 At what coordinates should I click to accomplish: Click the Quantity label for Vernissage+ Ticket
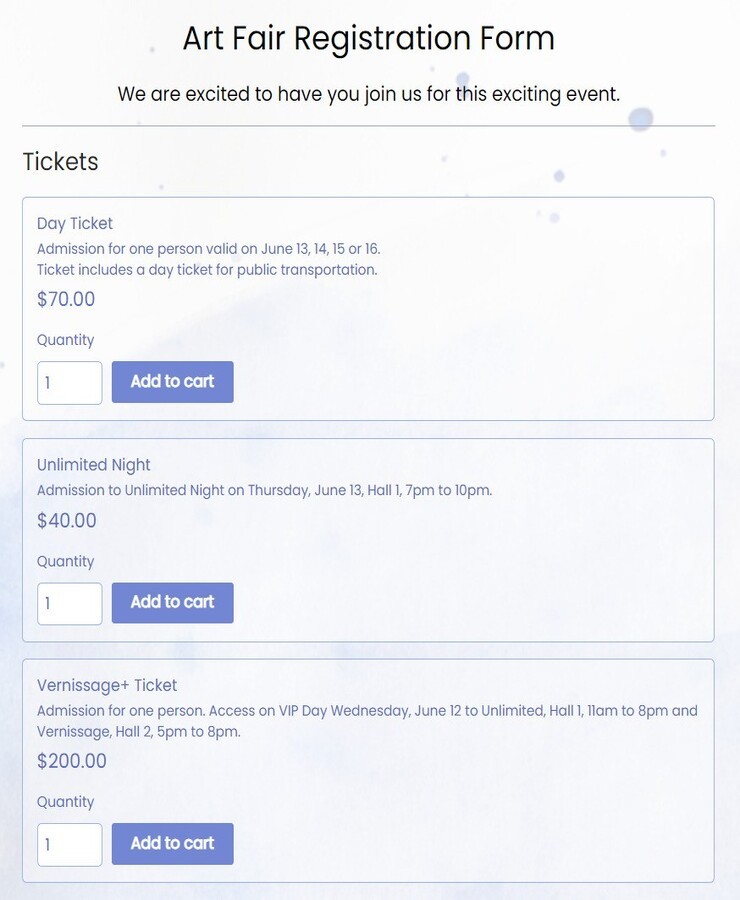[x=65, y=799]
